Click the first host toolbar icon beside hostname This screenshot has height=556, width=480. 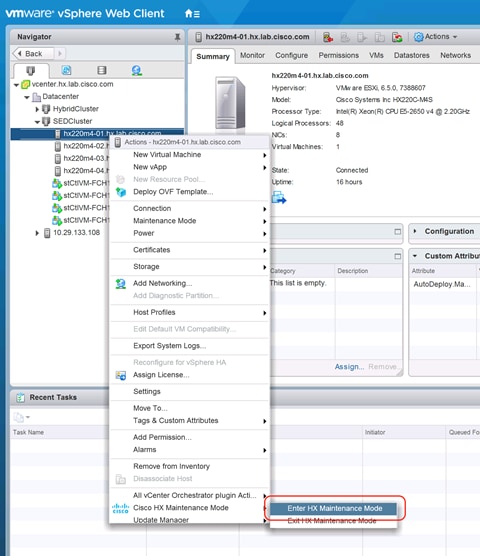[x=328, y=37]
